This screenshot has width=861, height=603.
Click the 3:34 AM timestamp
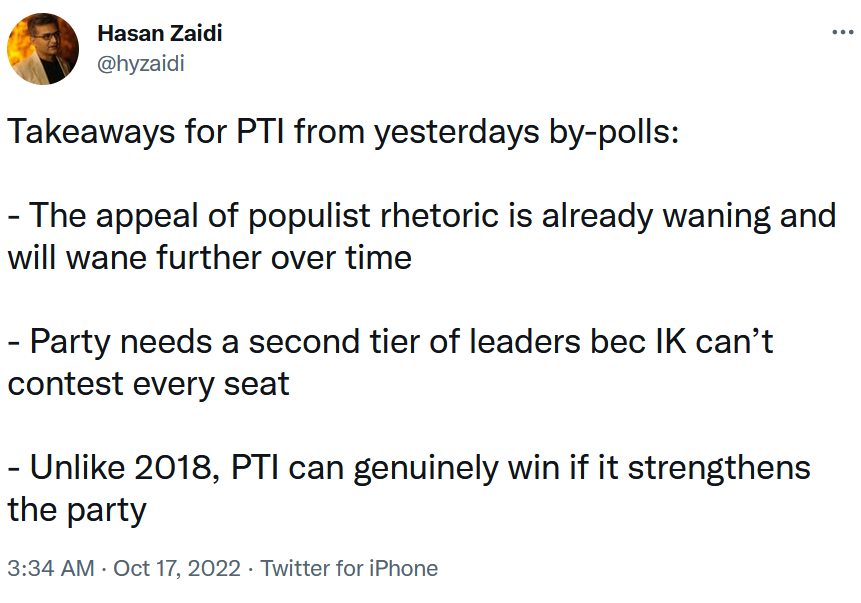(51, 568)
